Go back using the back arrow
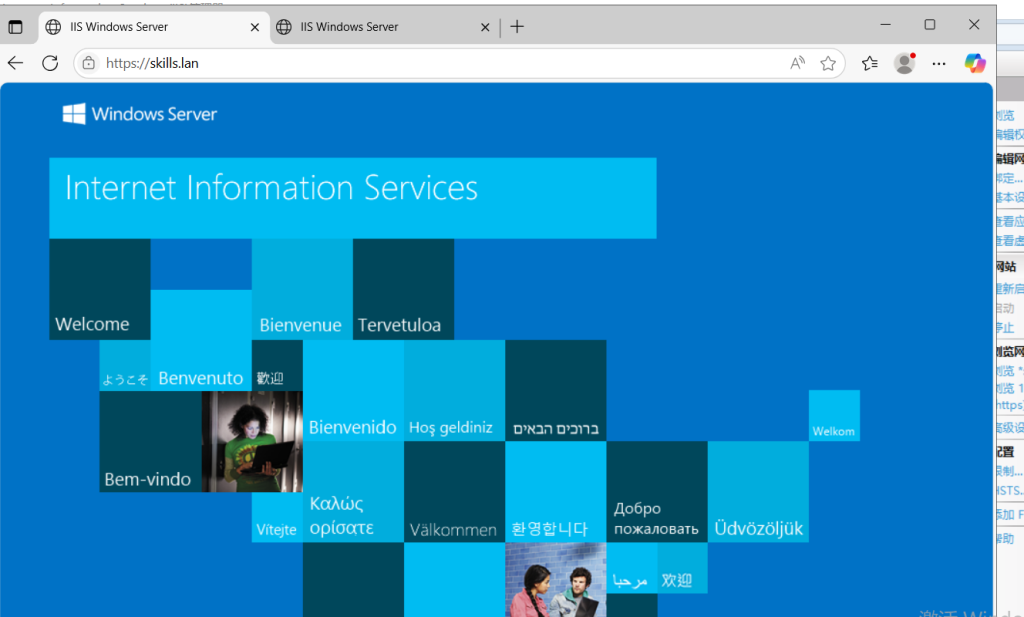The width and height of the screenshot is (1024, 617). pos(15,63)
